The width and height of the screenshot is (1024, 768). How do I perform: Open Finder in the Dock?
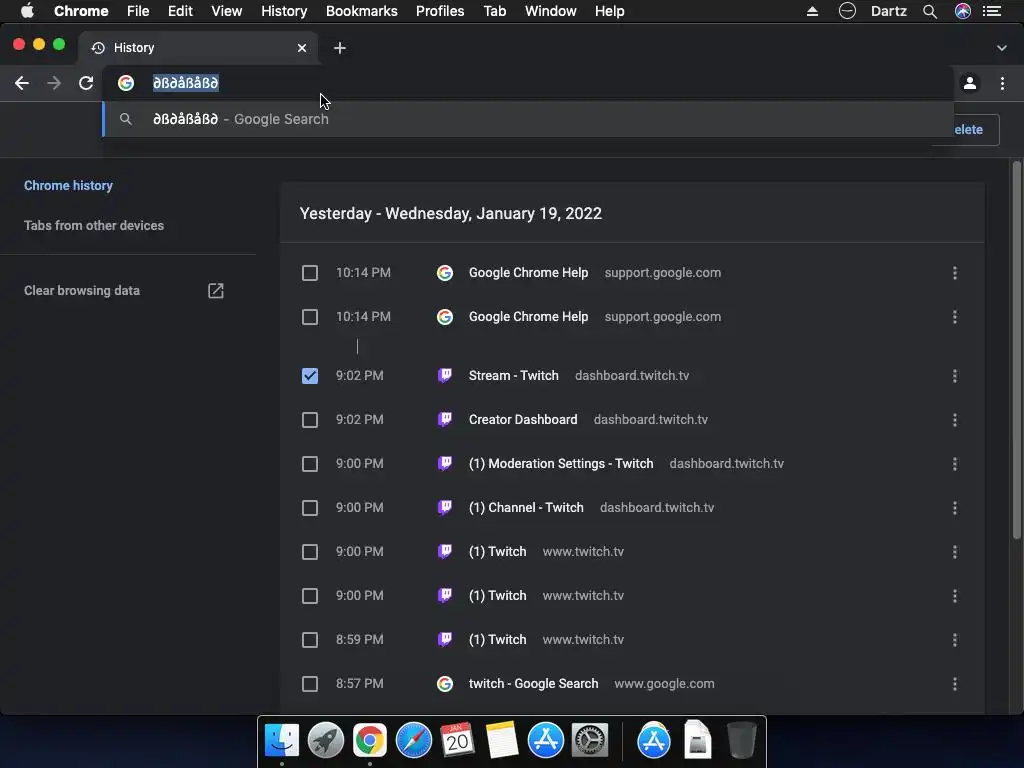pyautogui.click(x=282, y=741)
